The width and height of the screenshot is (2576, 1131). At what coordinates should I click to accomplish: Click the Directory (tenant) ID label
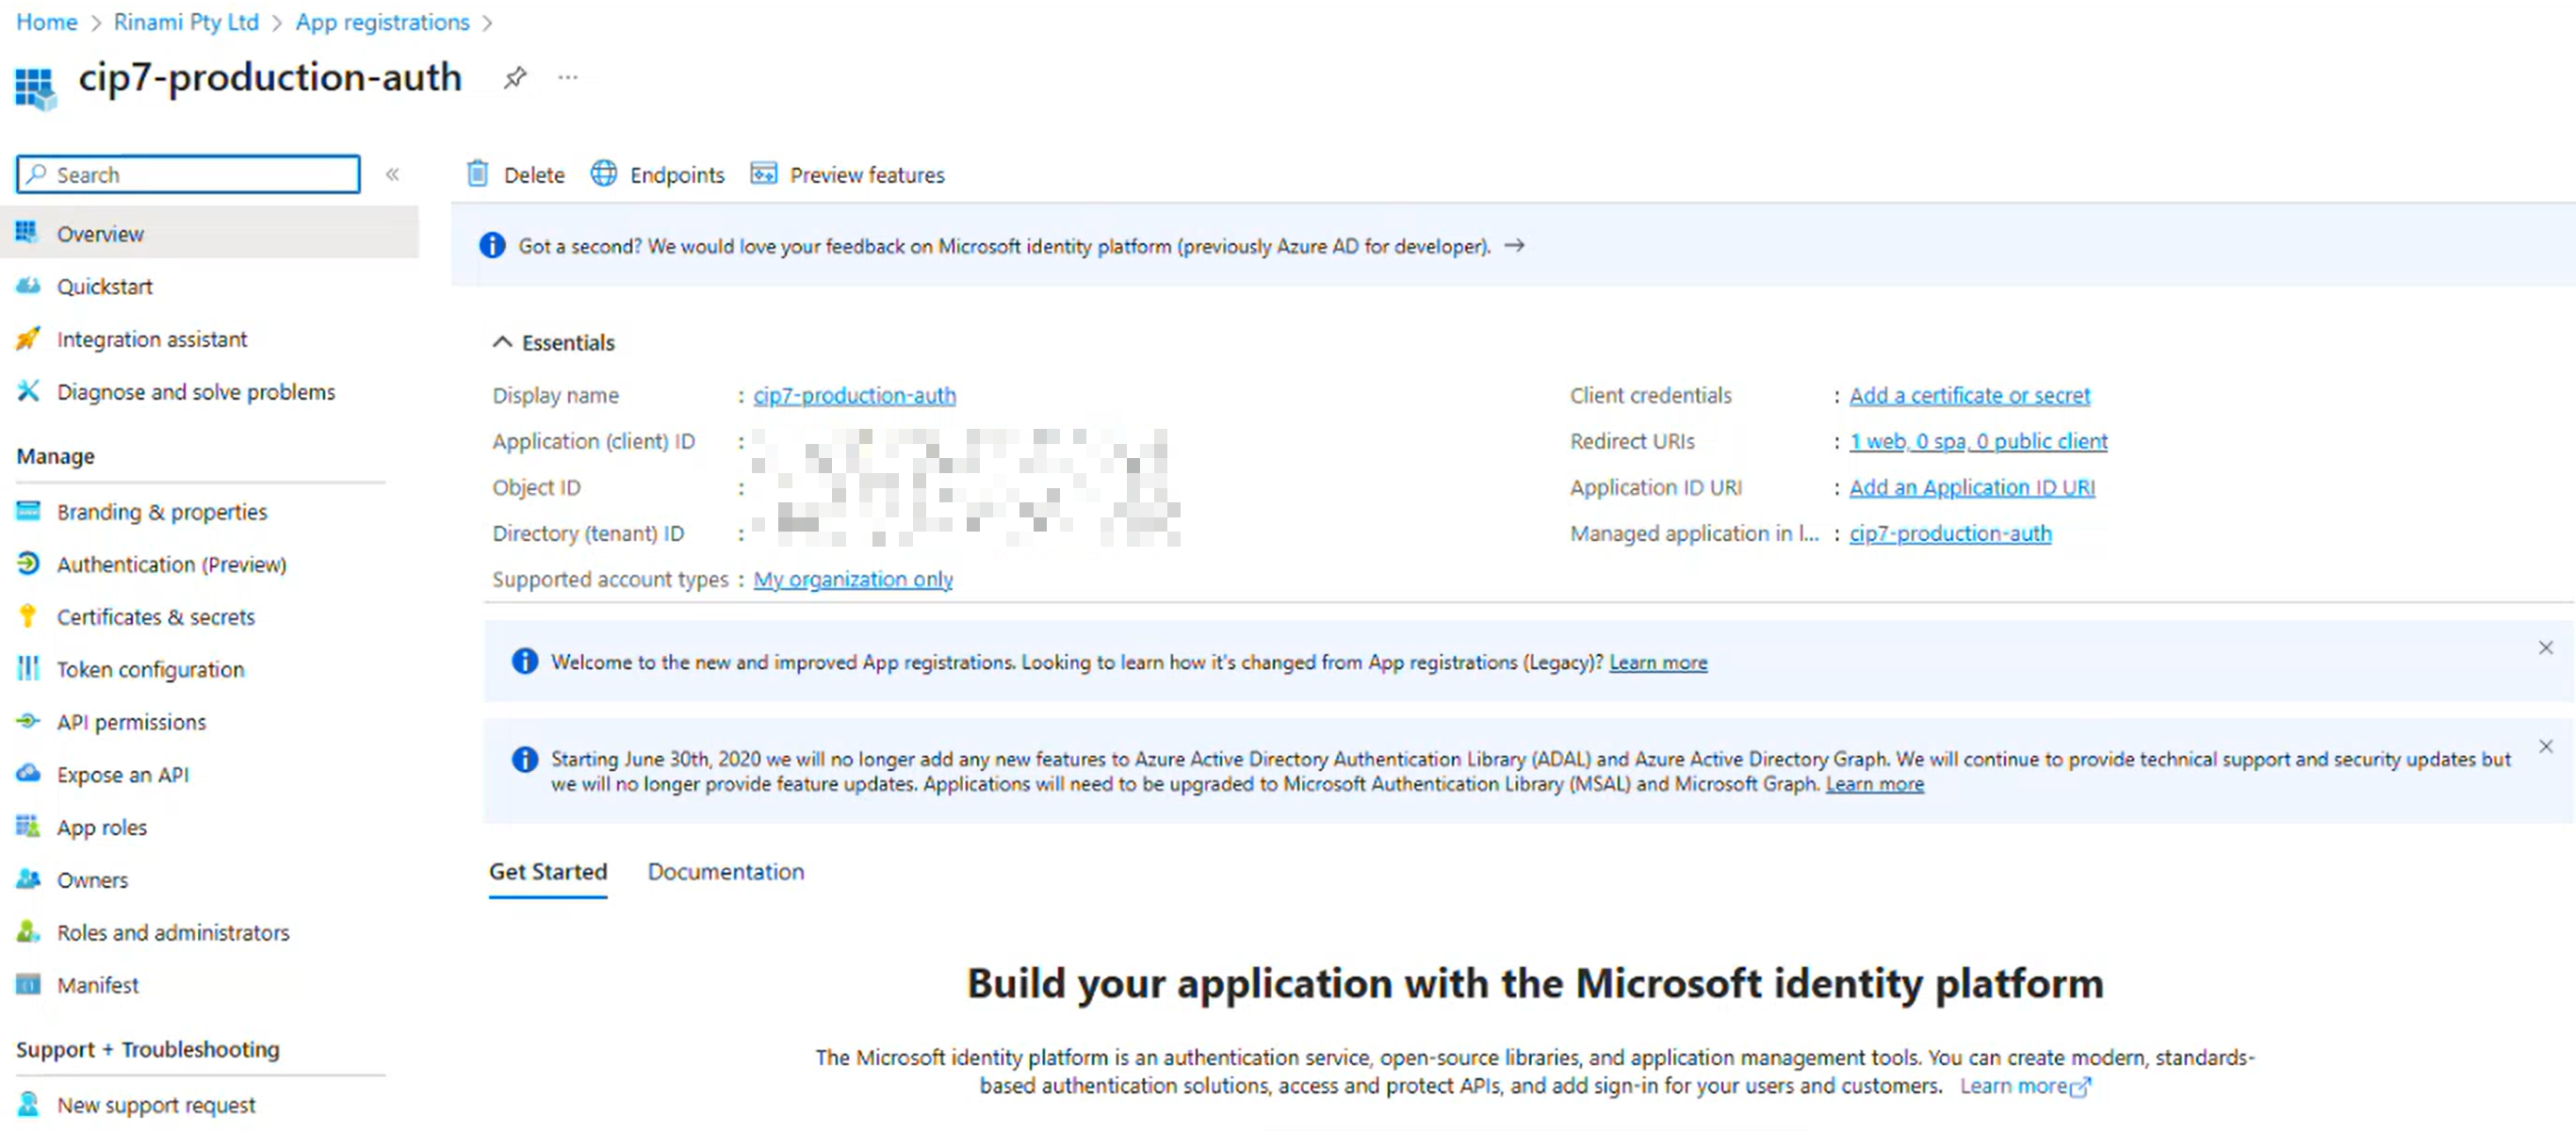(x=588, y=533)
